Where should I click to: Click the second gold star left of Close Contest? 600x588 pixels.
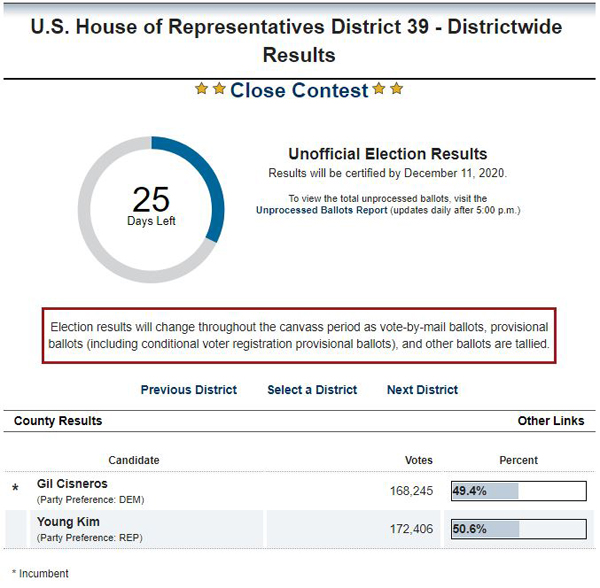point(219,89)
